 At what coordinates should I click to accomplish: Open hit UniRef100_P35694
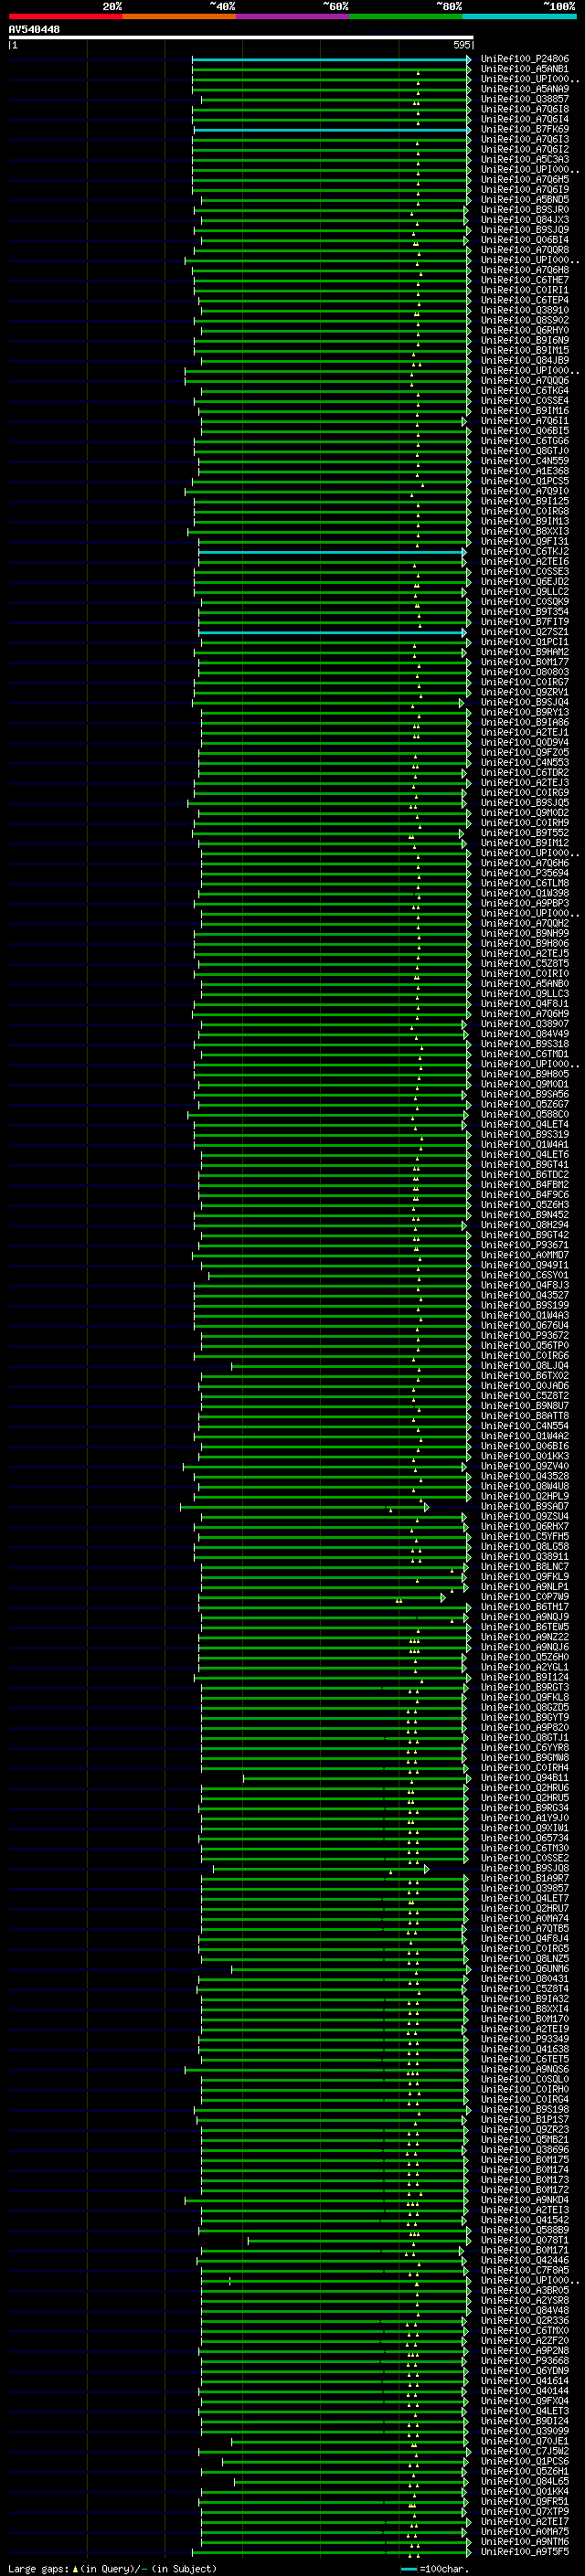[x=524, y=873]
